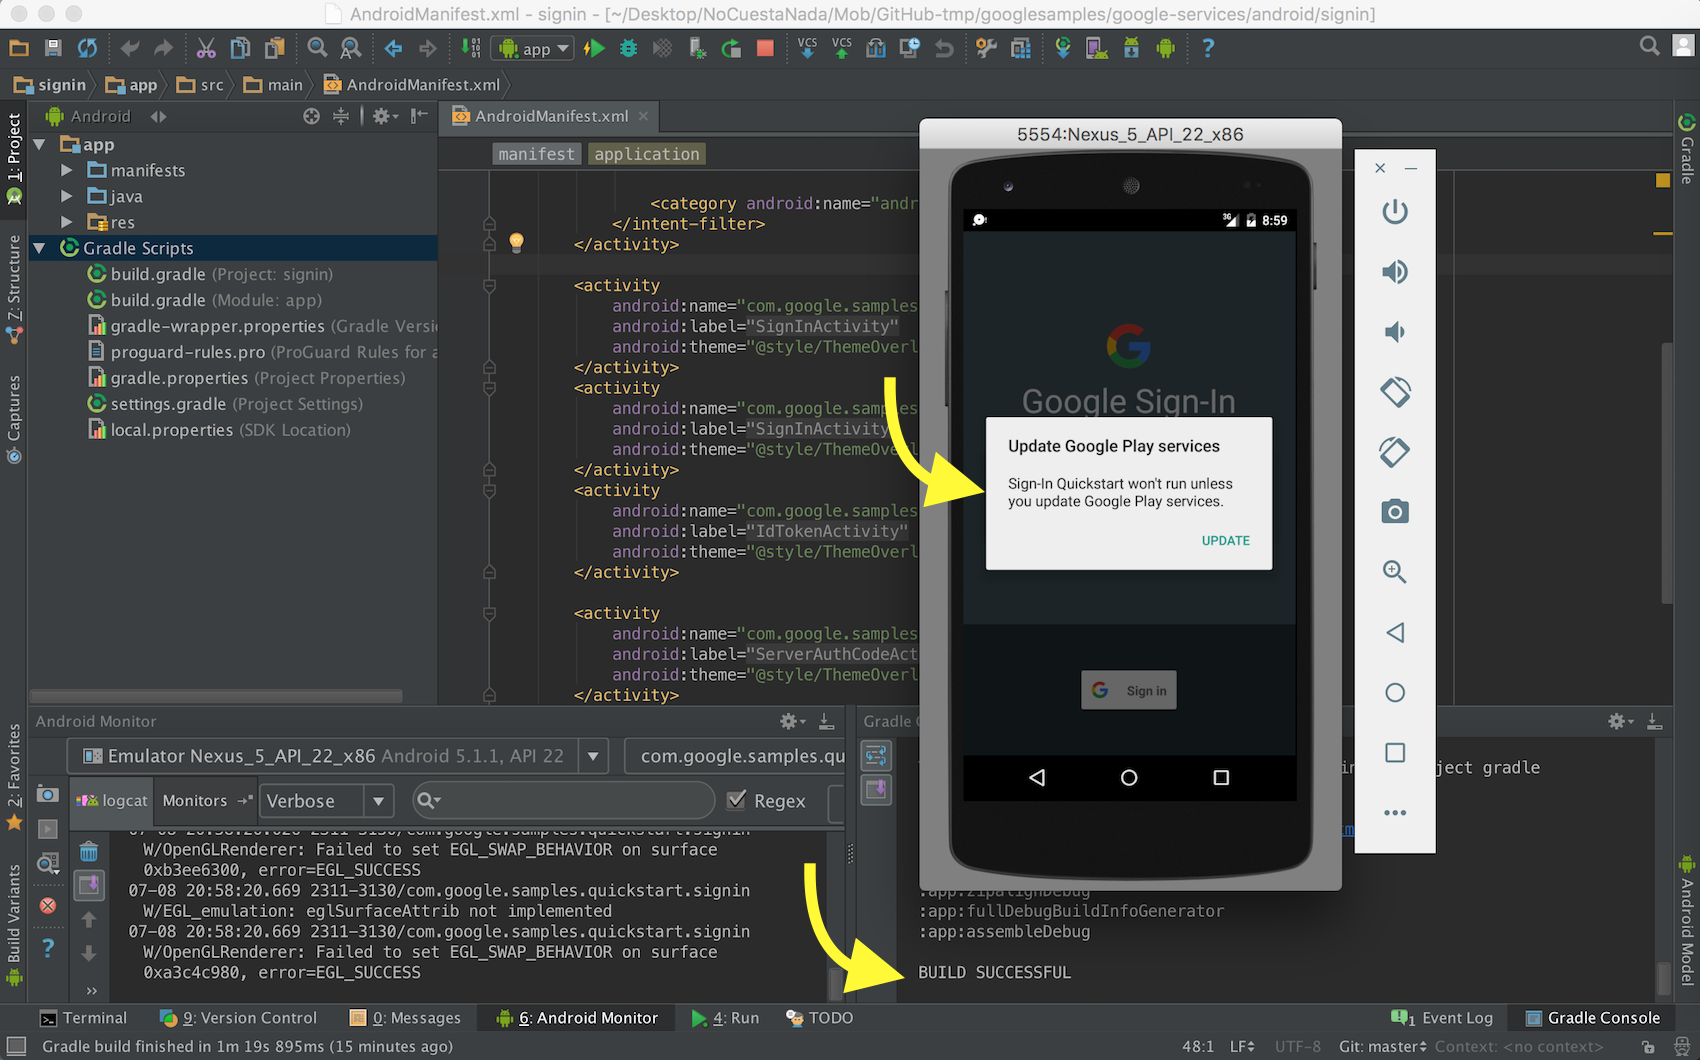Capture device screen camera icon in monitor
This screenshot has width=1700, height=1060.
point(47,793)
